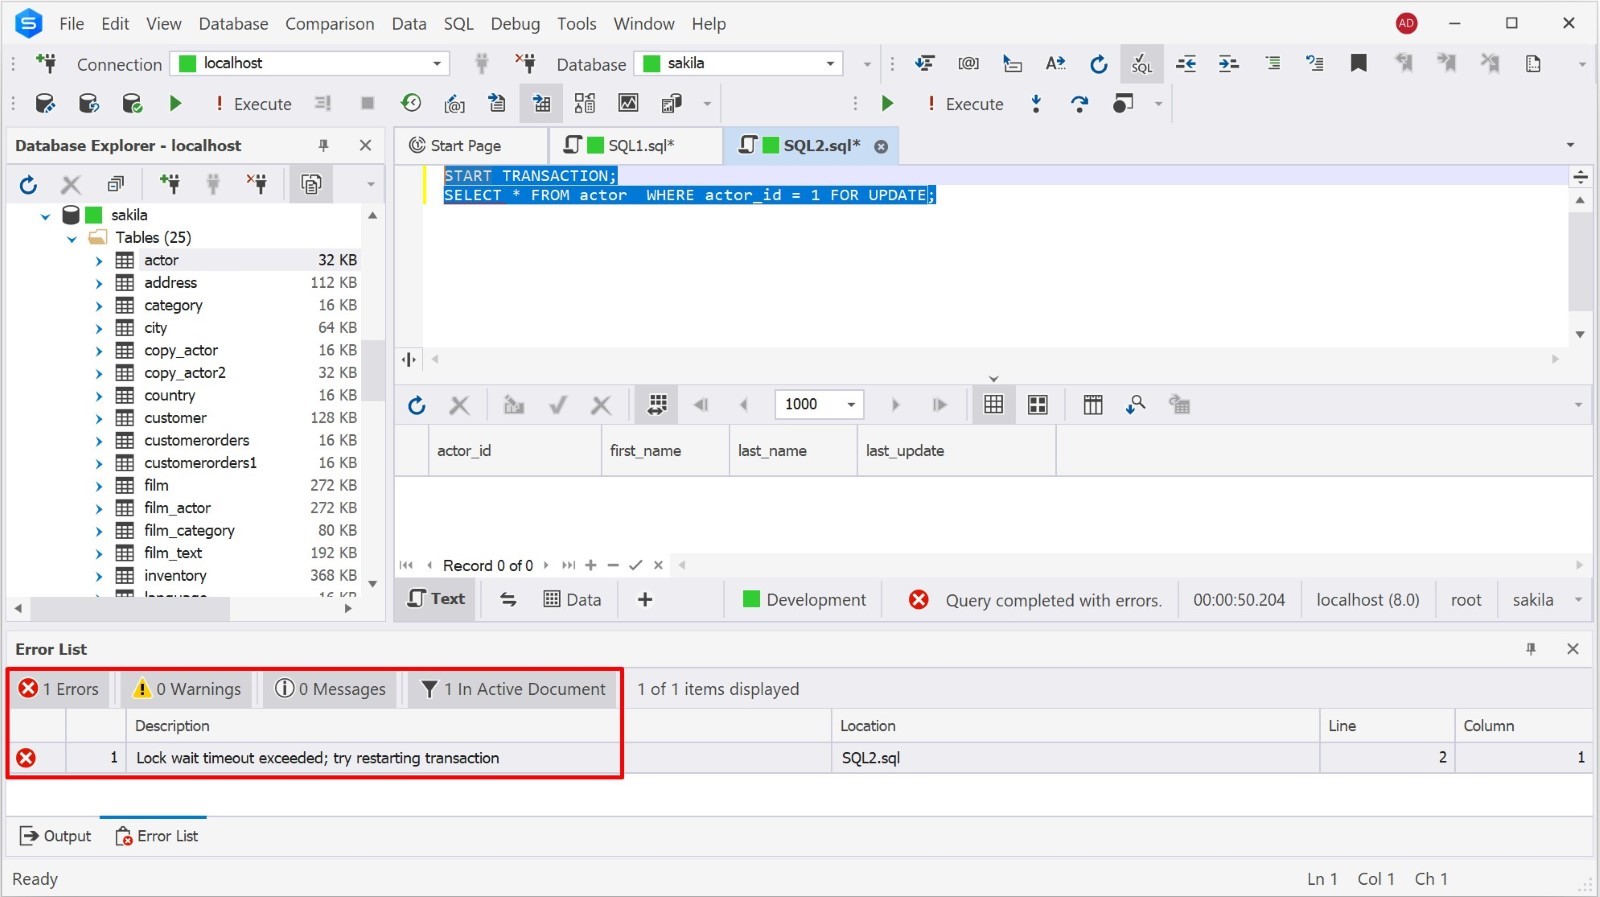Click the left Execute button

253,104
